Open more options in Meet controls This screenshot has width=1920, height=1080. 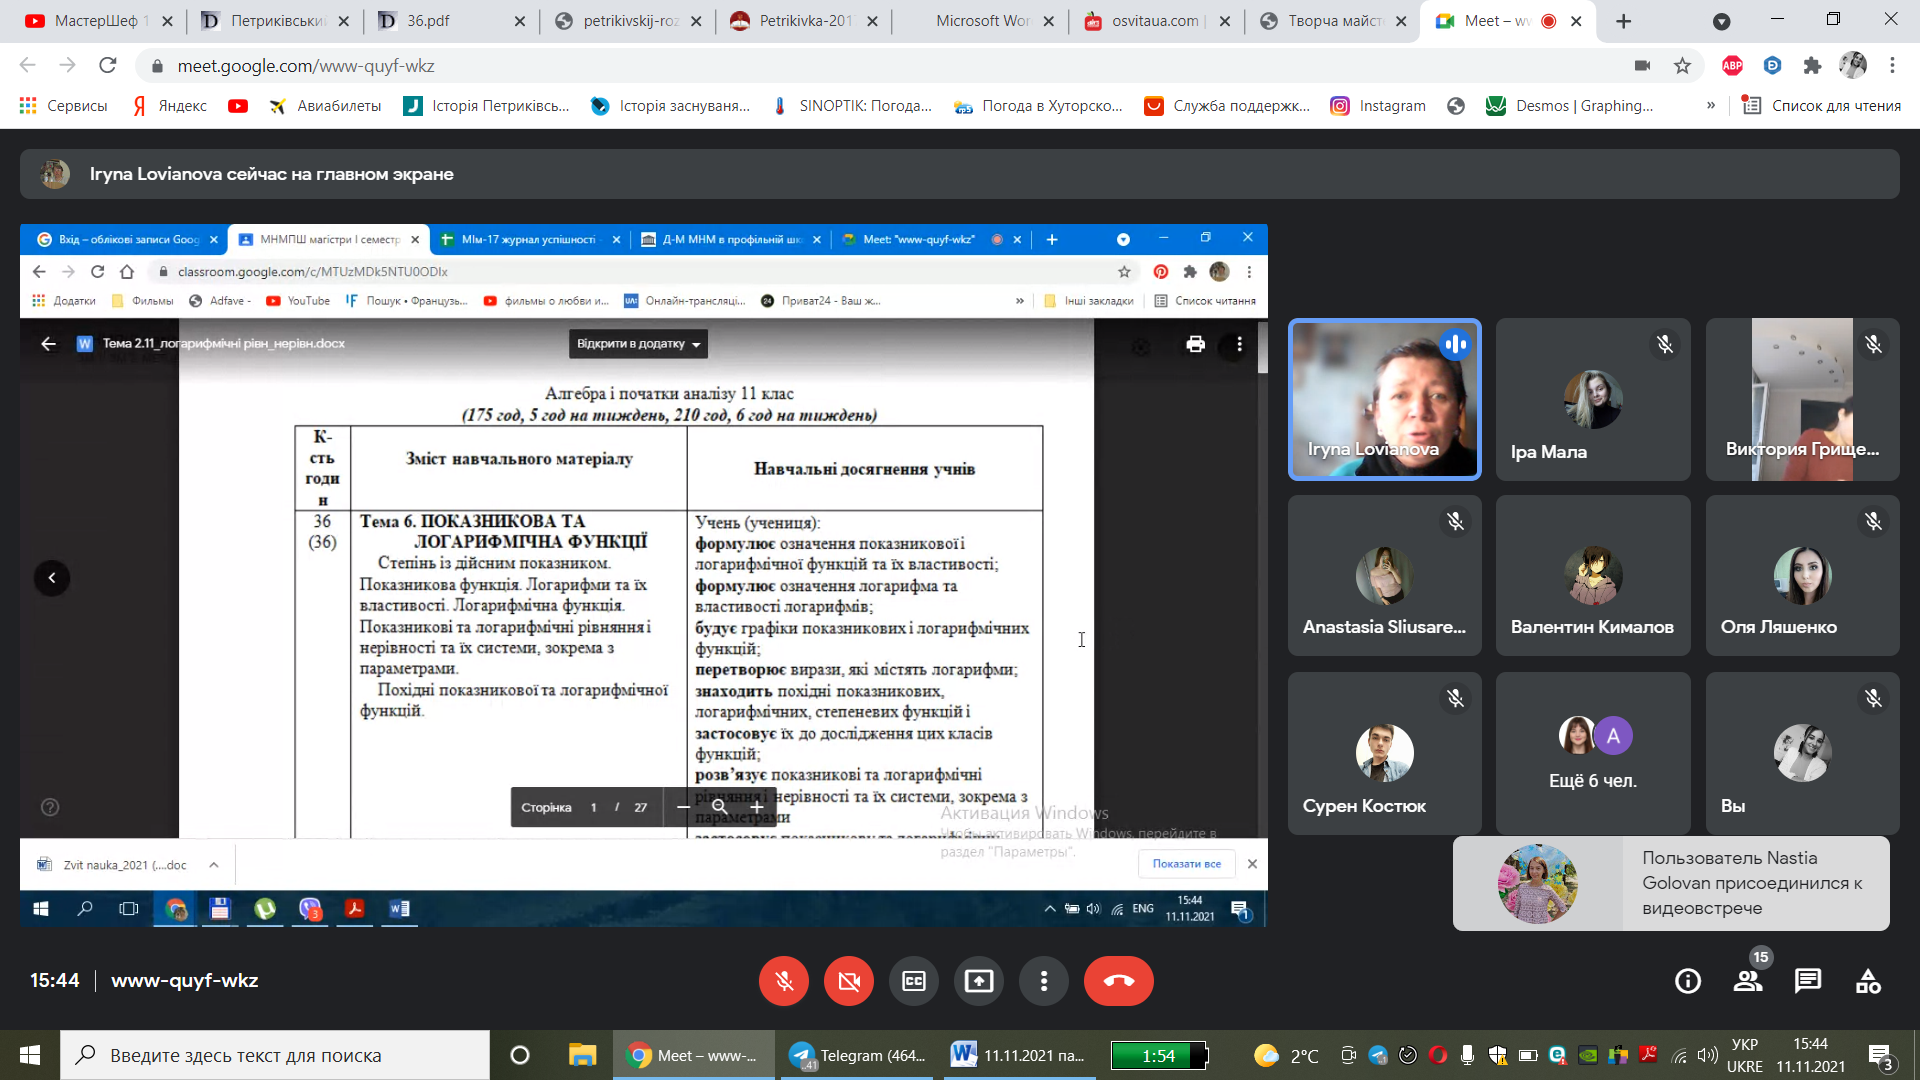1044,981
